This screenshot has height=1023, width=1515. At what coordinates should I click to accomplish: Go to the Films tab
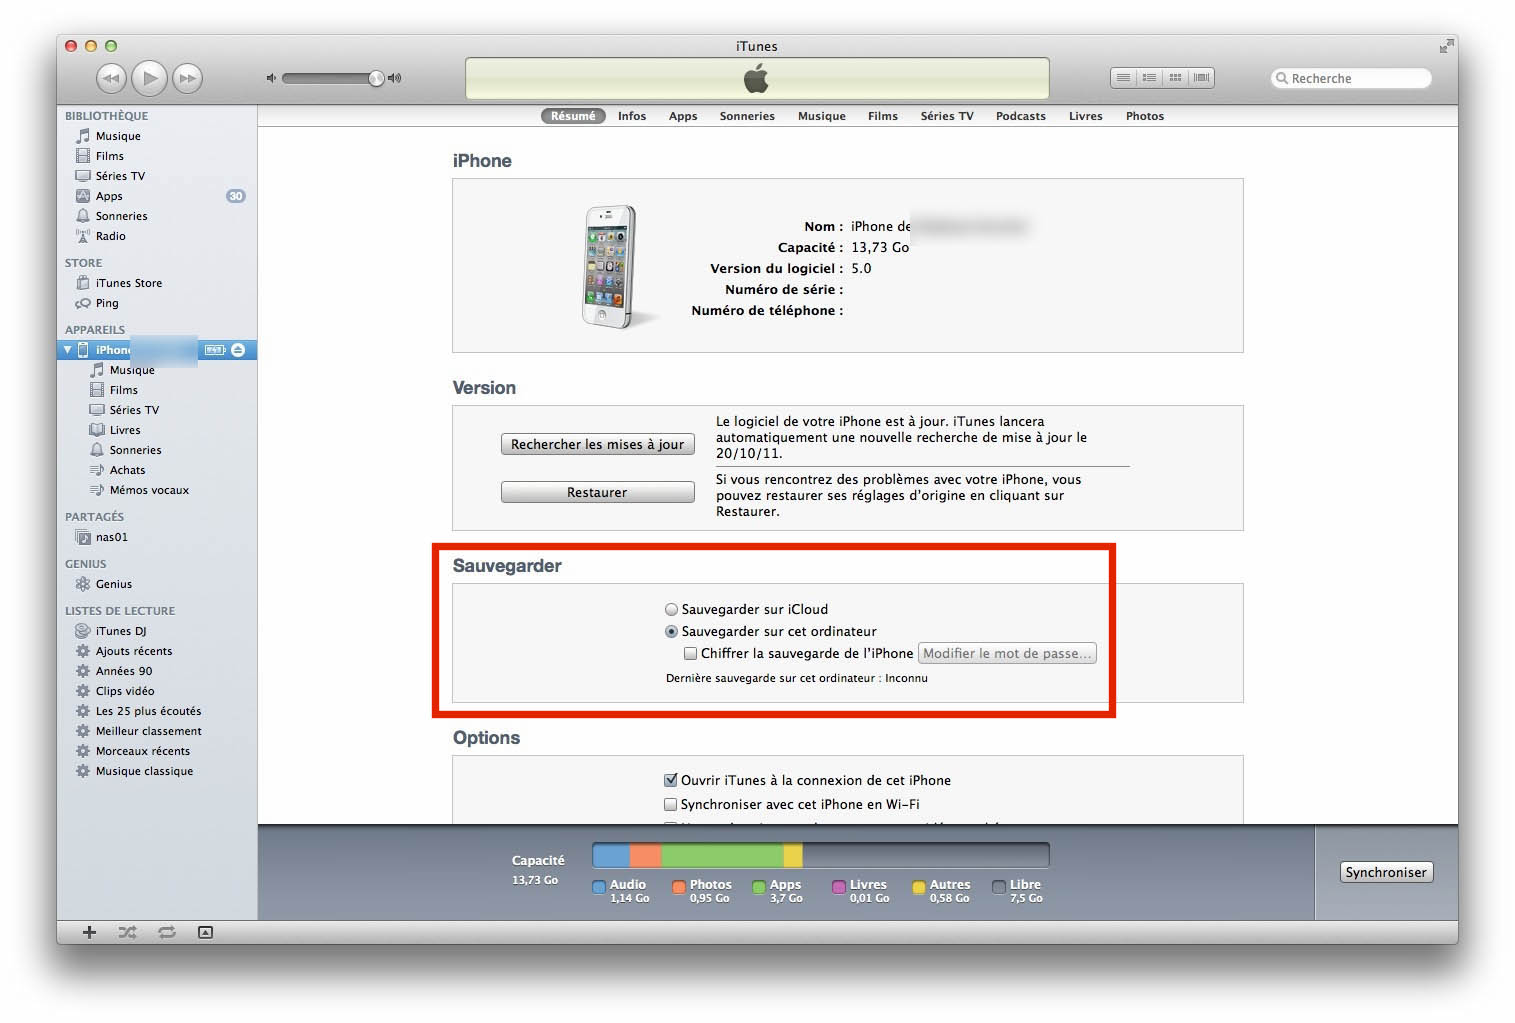click(x=883, y=116)
